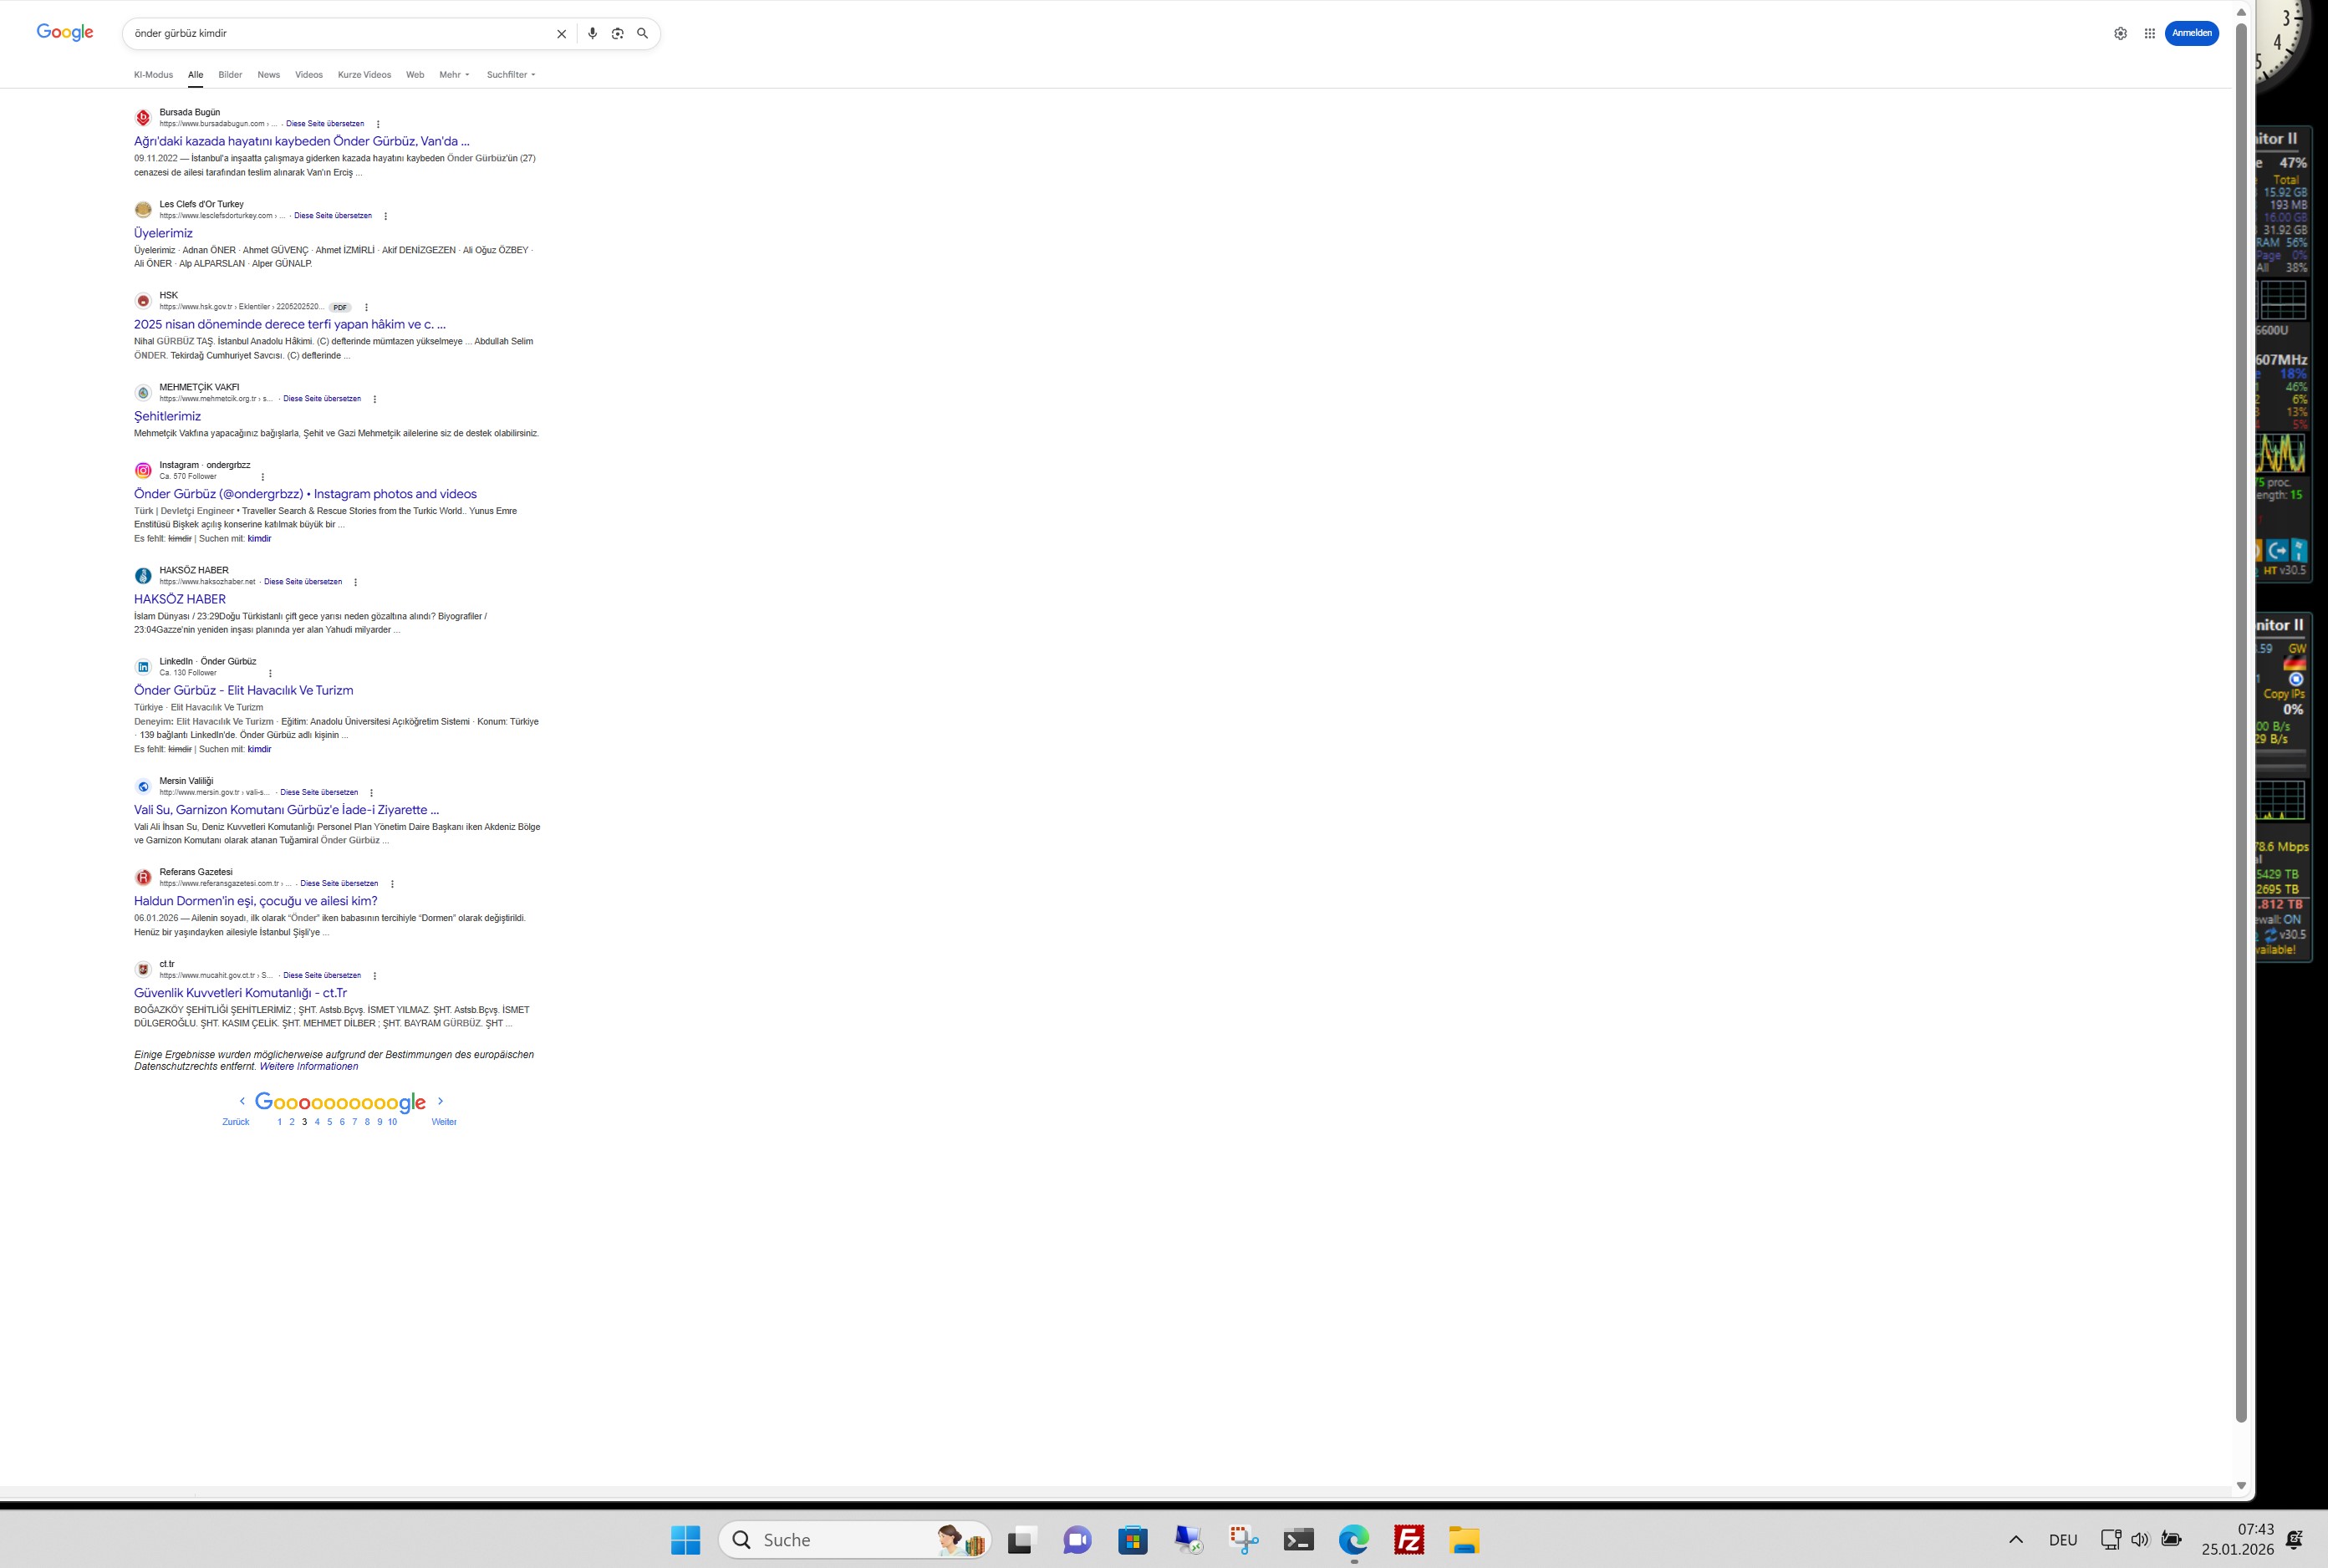Open the three-dot menu of Bursada Bugün result
This screenshot has height=1568, width=2328.
pyautogui.click(x=378, y=124)
